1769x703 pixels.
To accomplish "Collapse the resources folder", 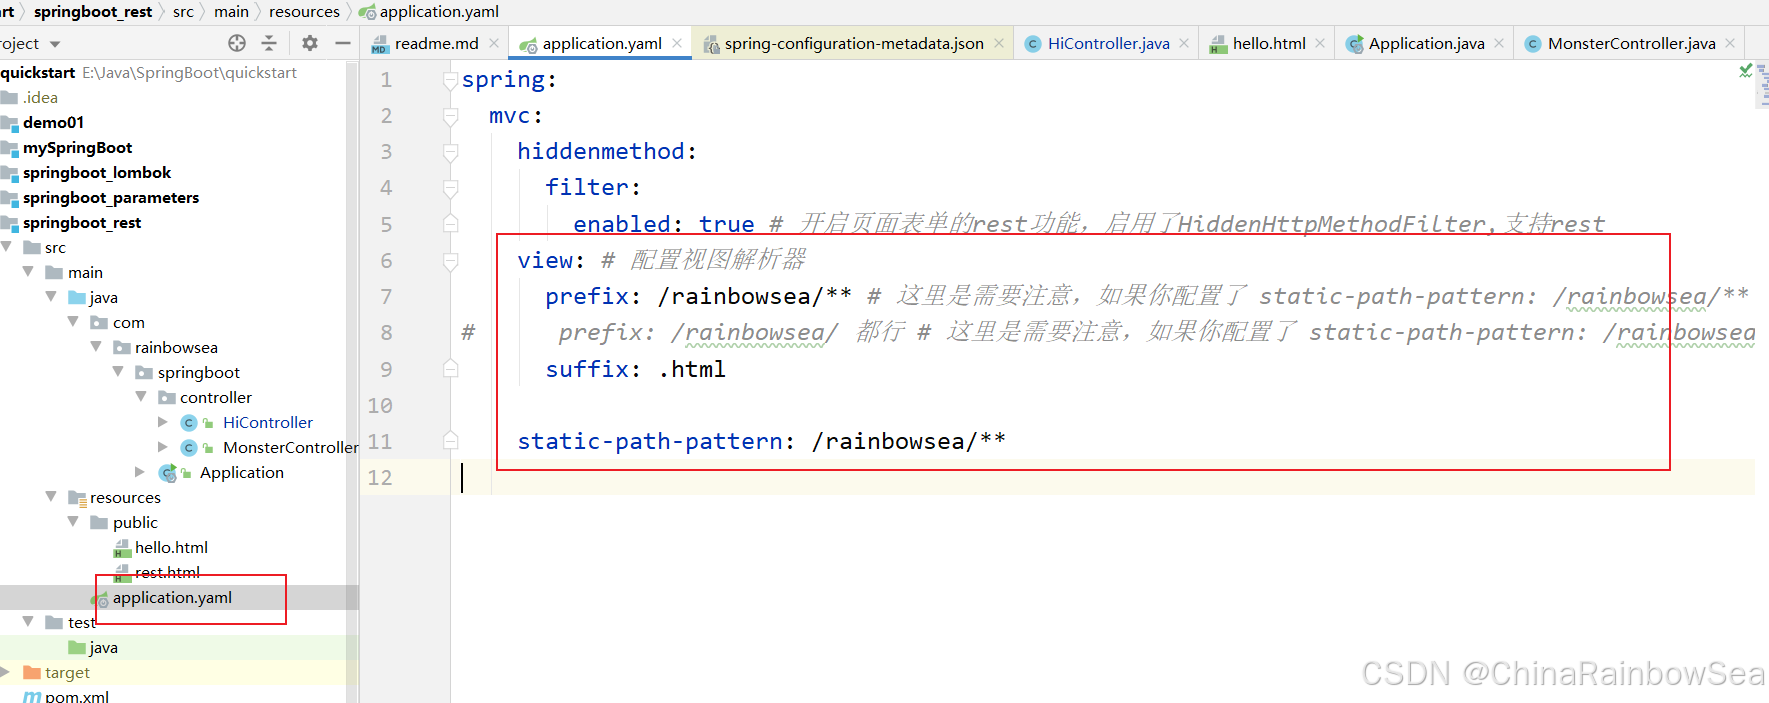I will pos(51,497).
